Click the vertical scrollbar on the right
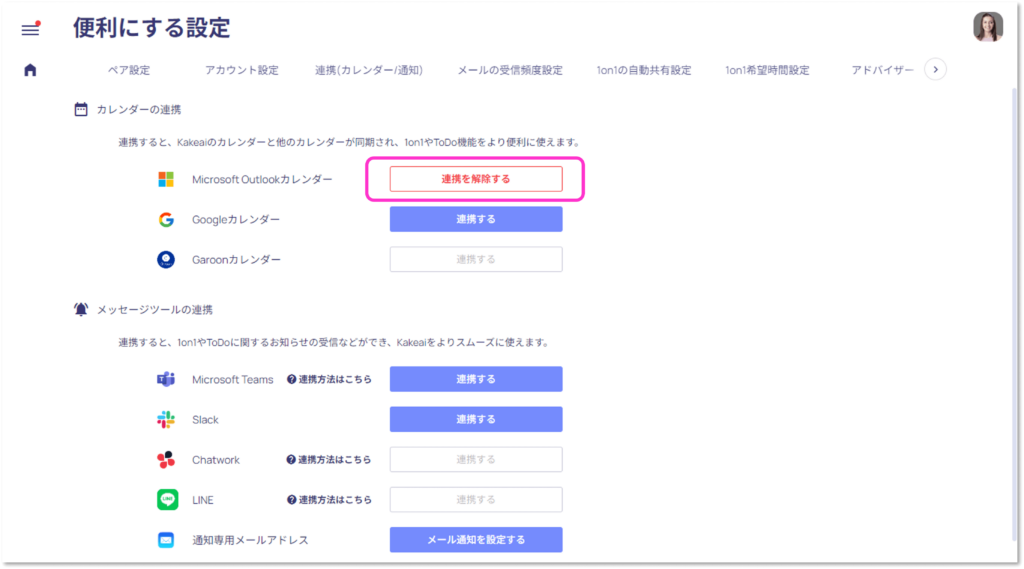Viewport: 1024px width, 569px height. coord(1014,314)
